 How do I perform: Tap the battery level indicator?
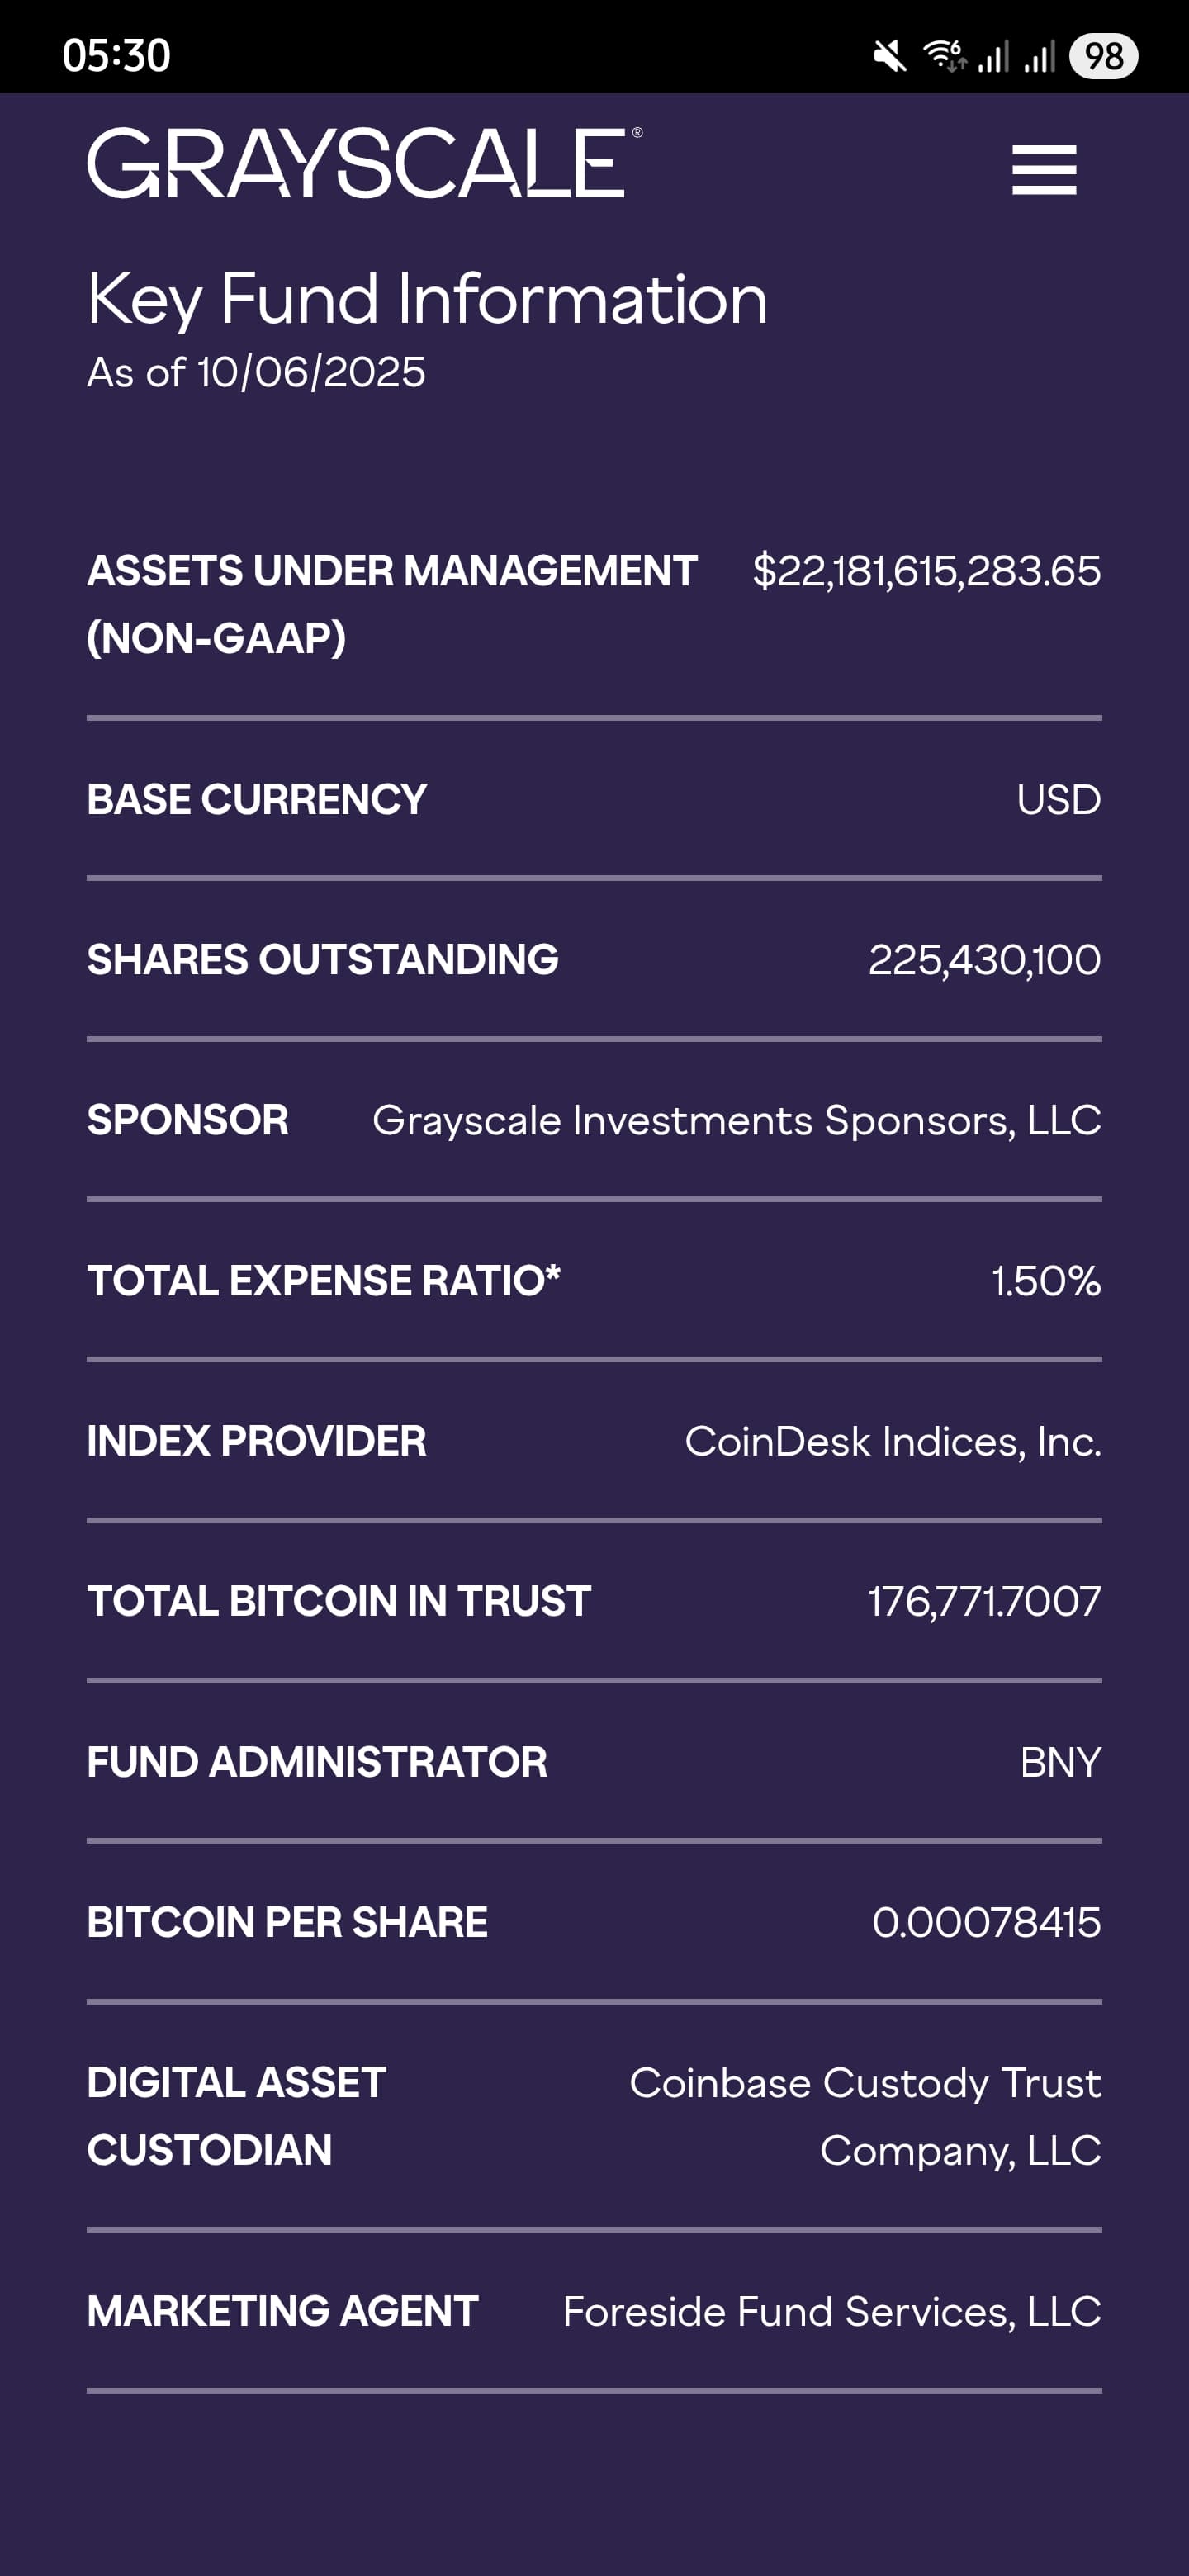[1103, 56]
